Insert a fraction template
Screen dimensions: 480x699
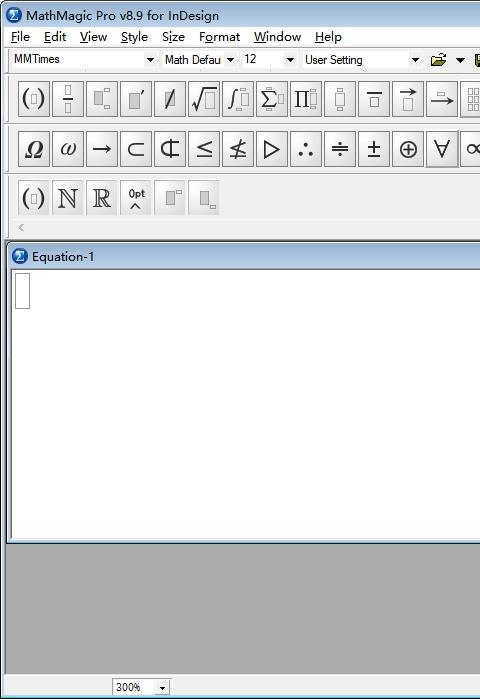(x=68, y=99)
